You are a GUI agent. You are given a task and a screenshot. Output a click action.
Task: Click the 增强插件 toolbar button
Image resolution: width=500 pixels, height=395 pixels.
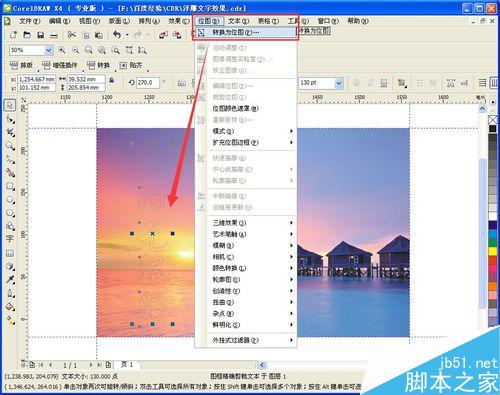[x=59, y=65]
